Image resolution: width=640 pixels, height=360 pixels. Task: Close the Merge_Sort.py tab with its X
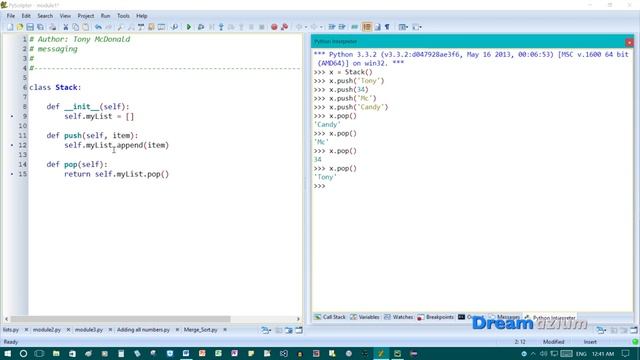225,330
